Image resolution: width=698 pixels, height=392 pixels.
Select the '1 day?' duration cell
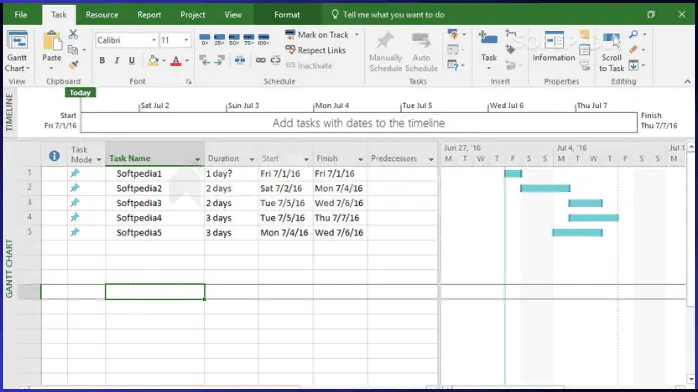tap(231, 174)
